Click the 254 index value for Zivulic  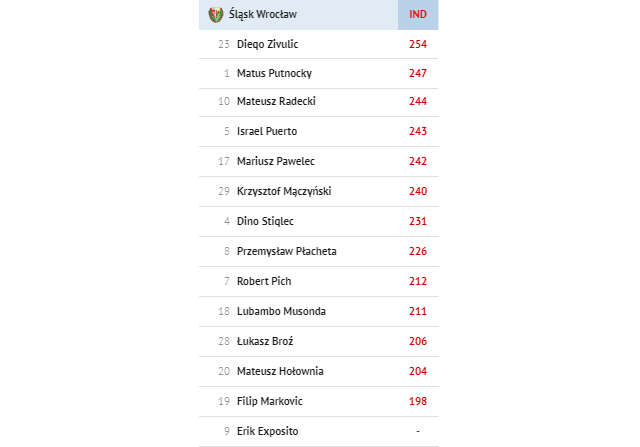tap(418, 44)
